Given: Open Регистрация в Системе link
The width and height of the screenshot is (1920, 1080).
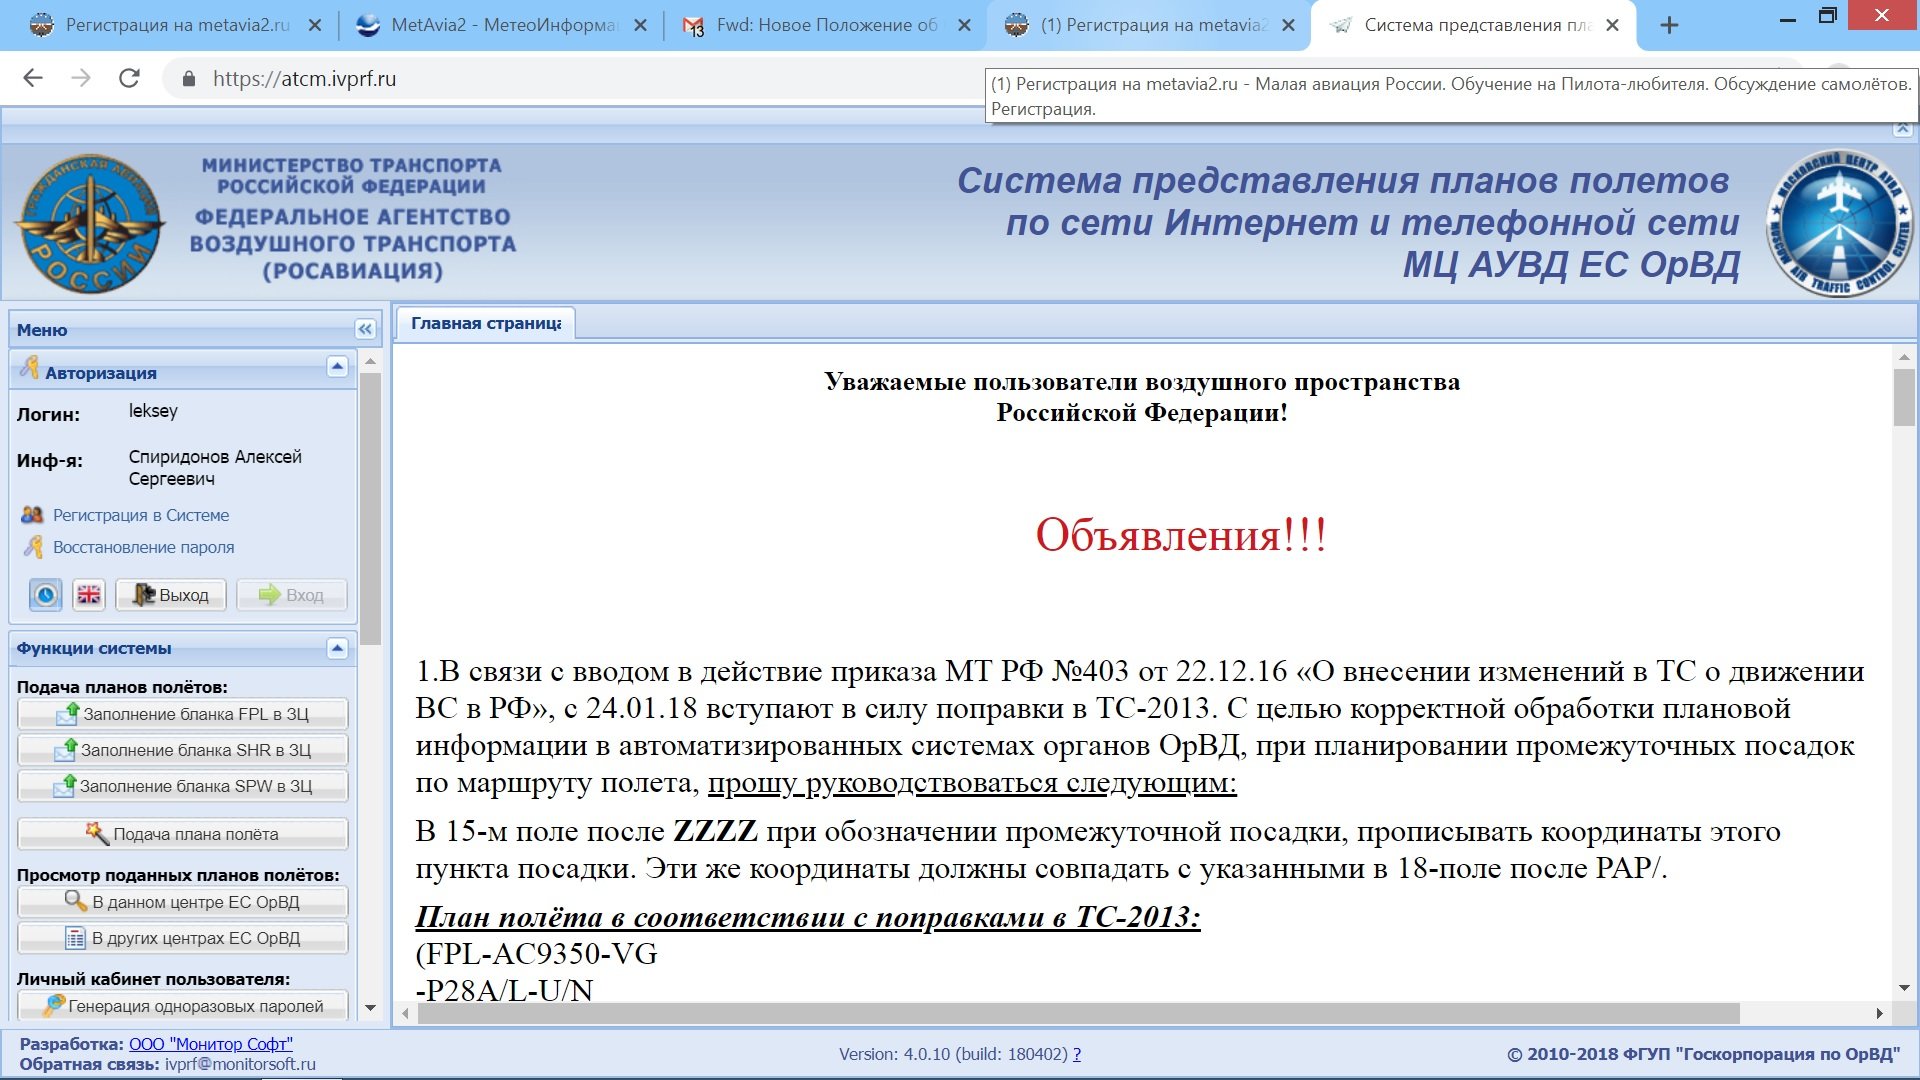Looking at the screenshot, I should (141, 515).
